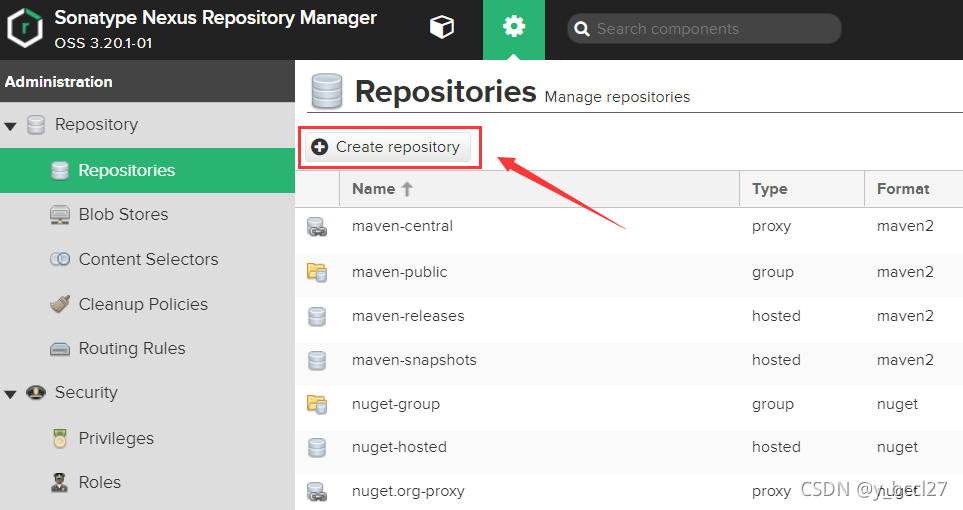Click the maven-snapshots hosted icon
Screen dimensions: 963x510
click(x=317, y=360)
